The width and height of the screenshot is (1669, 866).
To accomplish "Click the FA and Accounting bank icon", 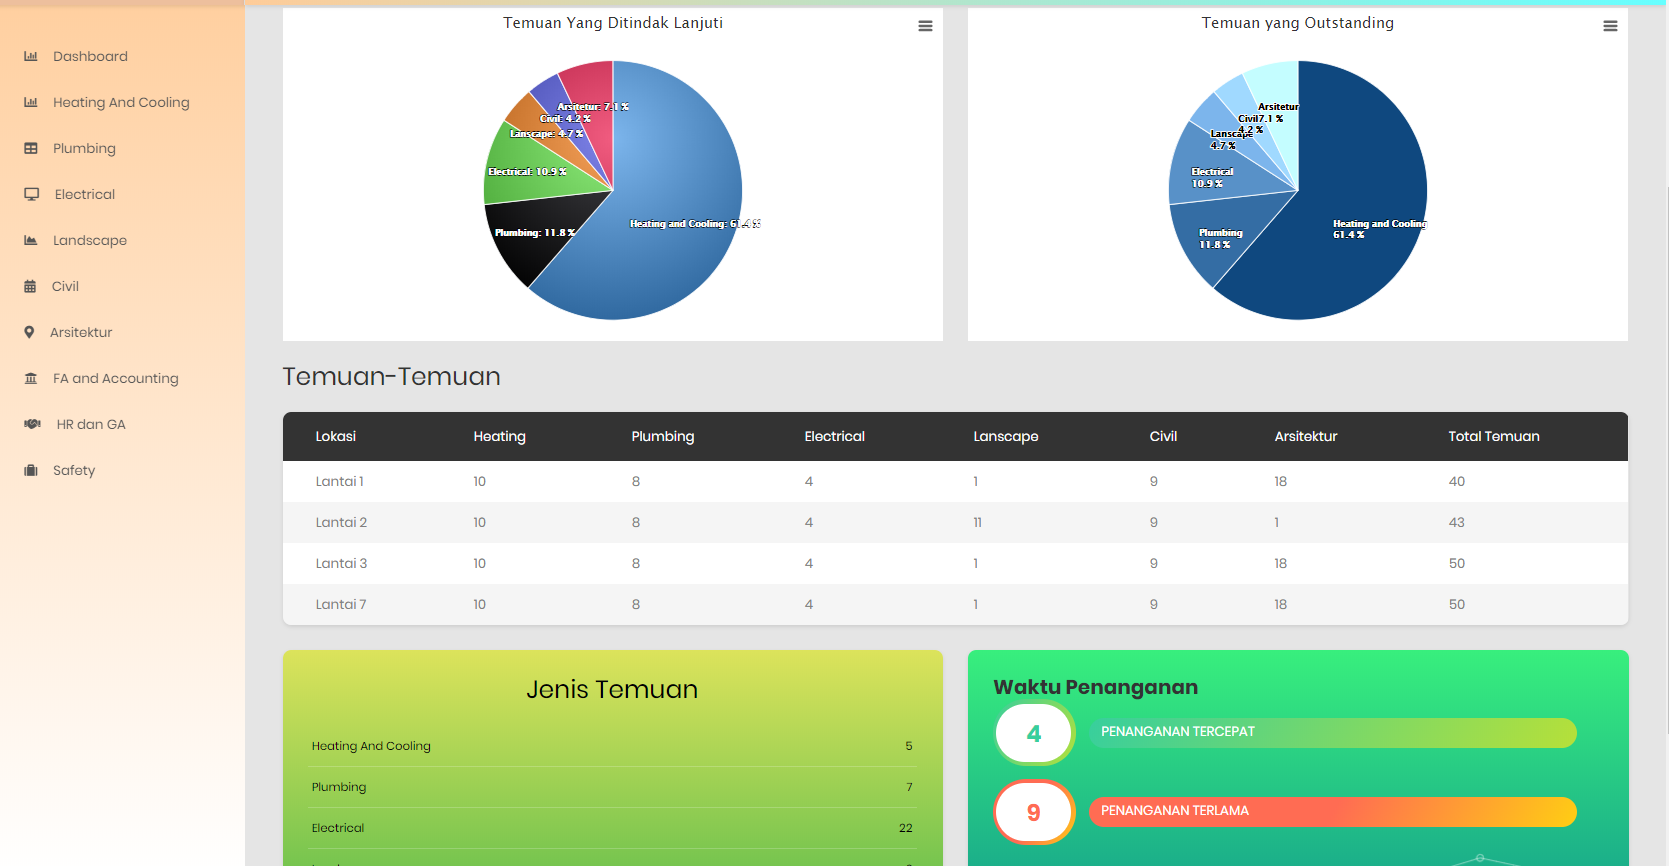I will click(x=31, y=379).
